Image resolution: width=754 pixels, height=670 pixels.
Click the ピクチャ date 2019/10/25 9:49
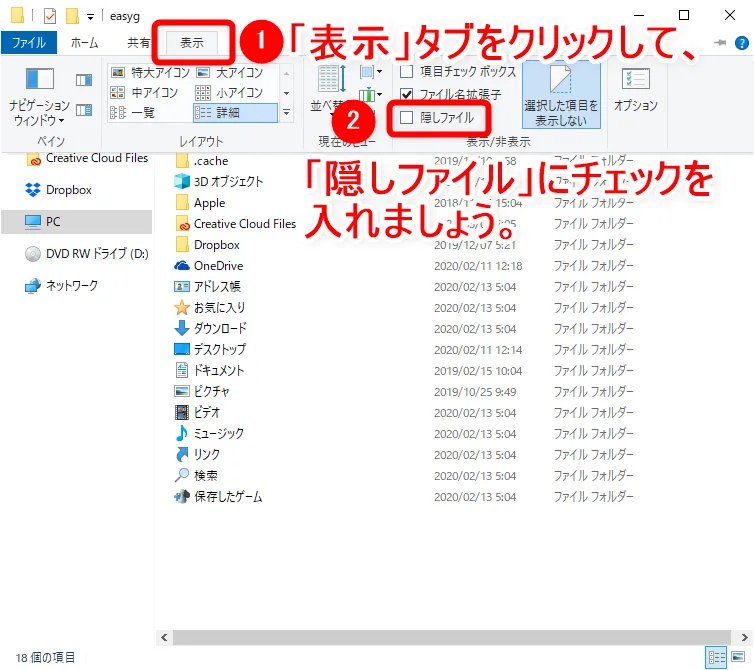[475, 392]
